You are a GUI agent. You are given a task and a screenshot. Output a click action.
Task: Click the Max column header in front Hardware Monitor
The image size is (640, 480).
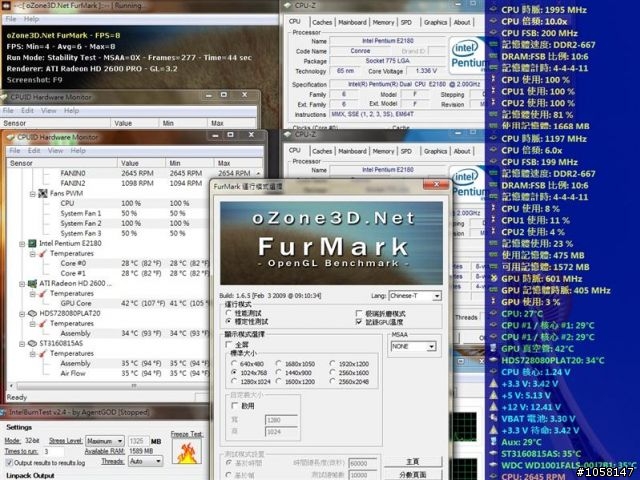click(239, 163)
